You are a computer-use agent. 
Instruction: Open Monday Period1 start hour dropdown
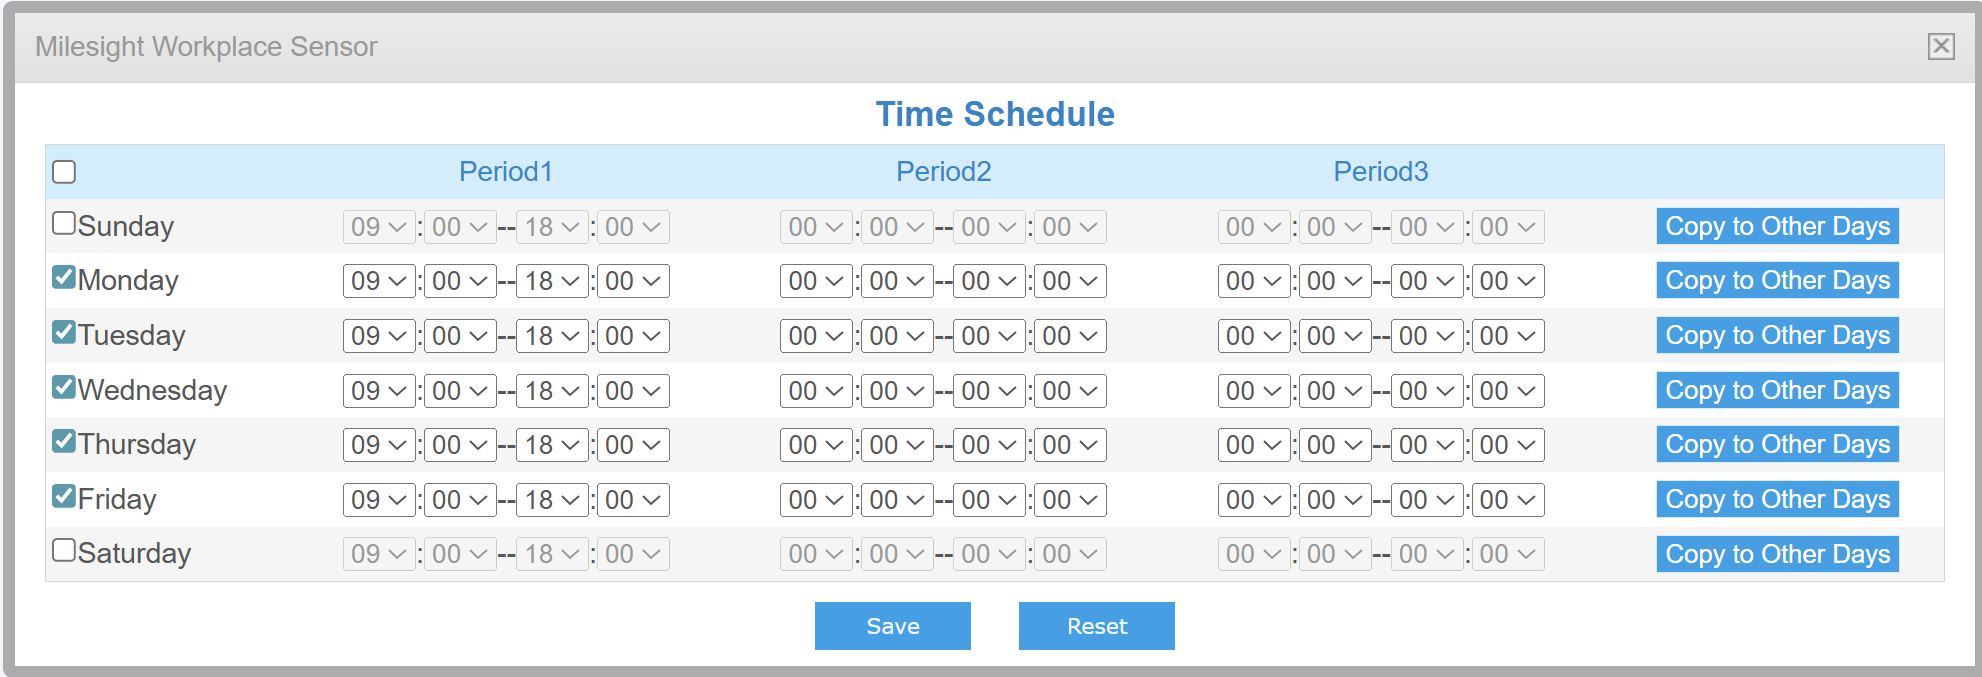(378, 282)
